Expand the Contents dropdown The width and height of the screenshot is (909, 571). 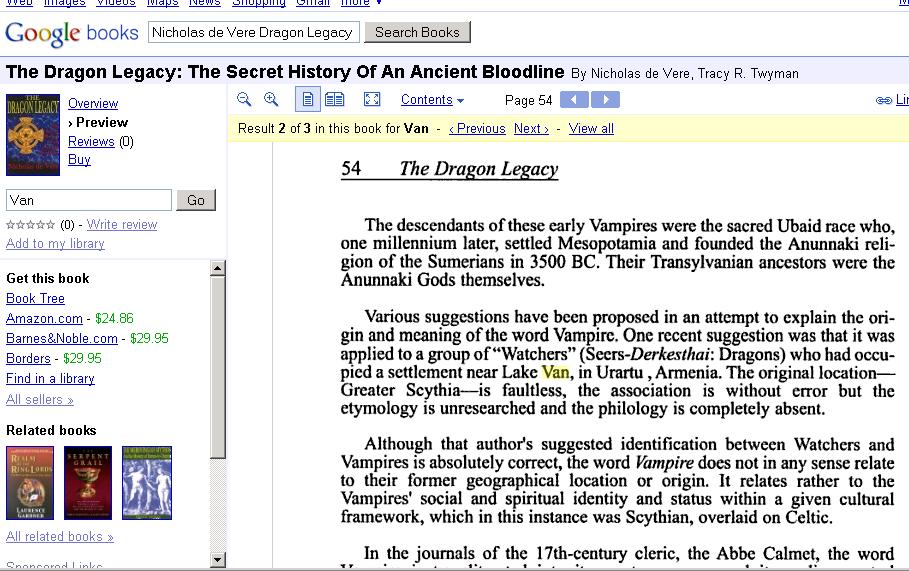(432, 100)
